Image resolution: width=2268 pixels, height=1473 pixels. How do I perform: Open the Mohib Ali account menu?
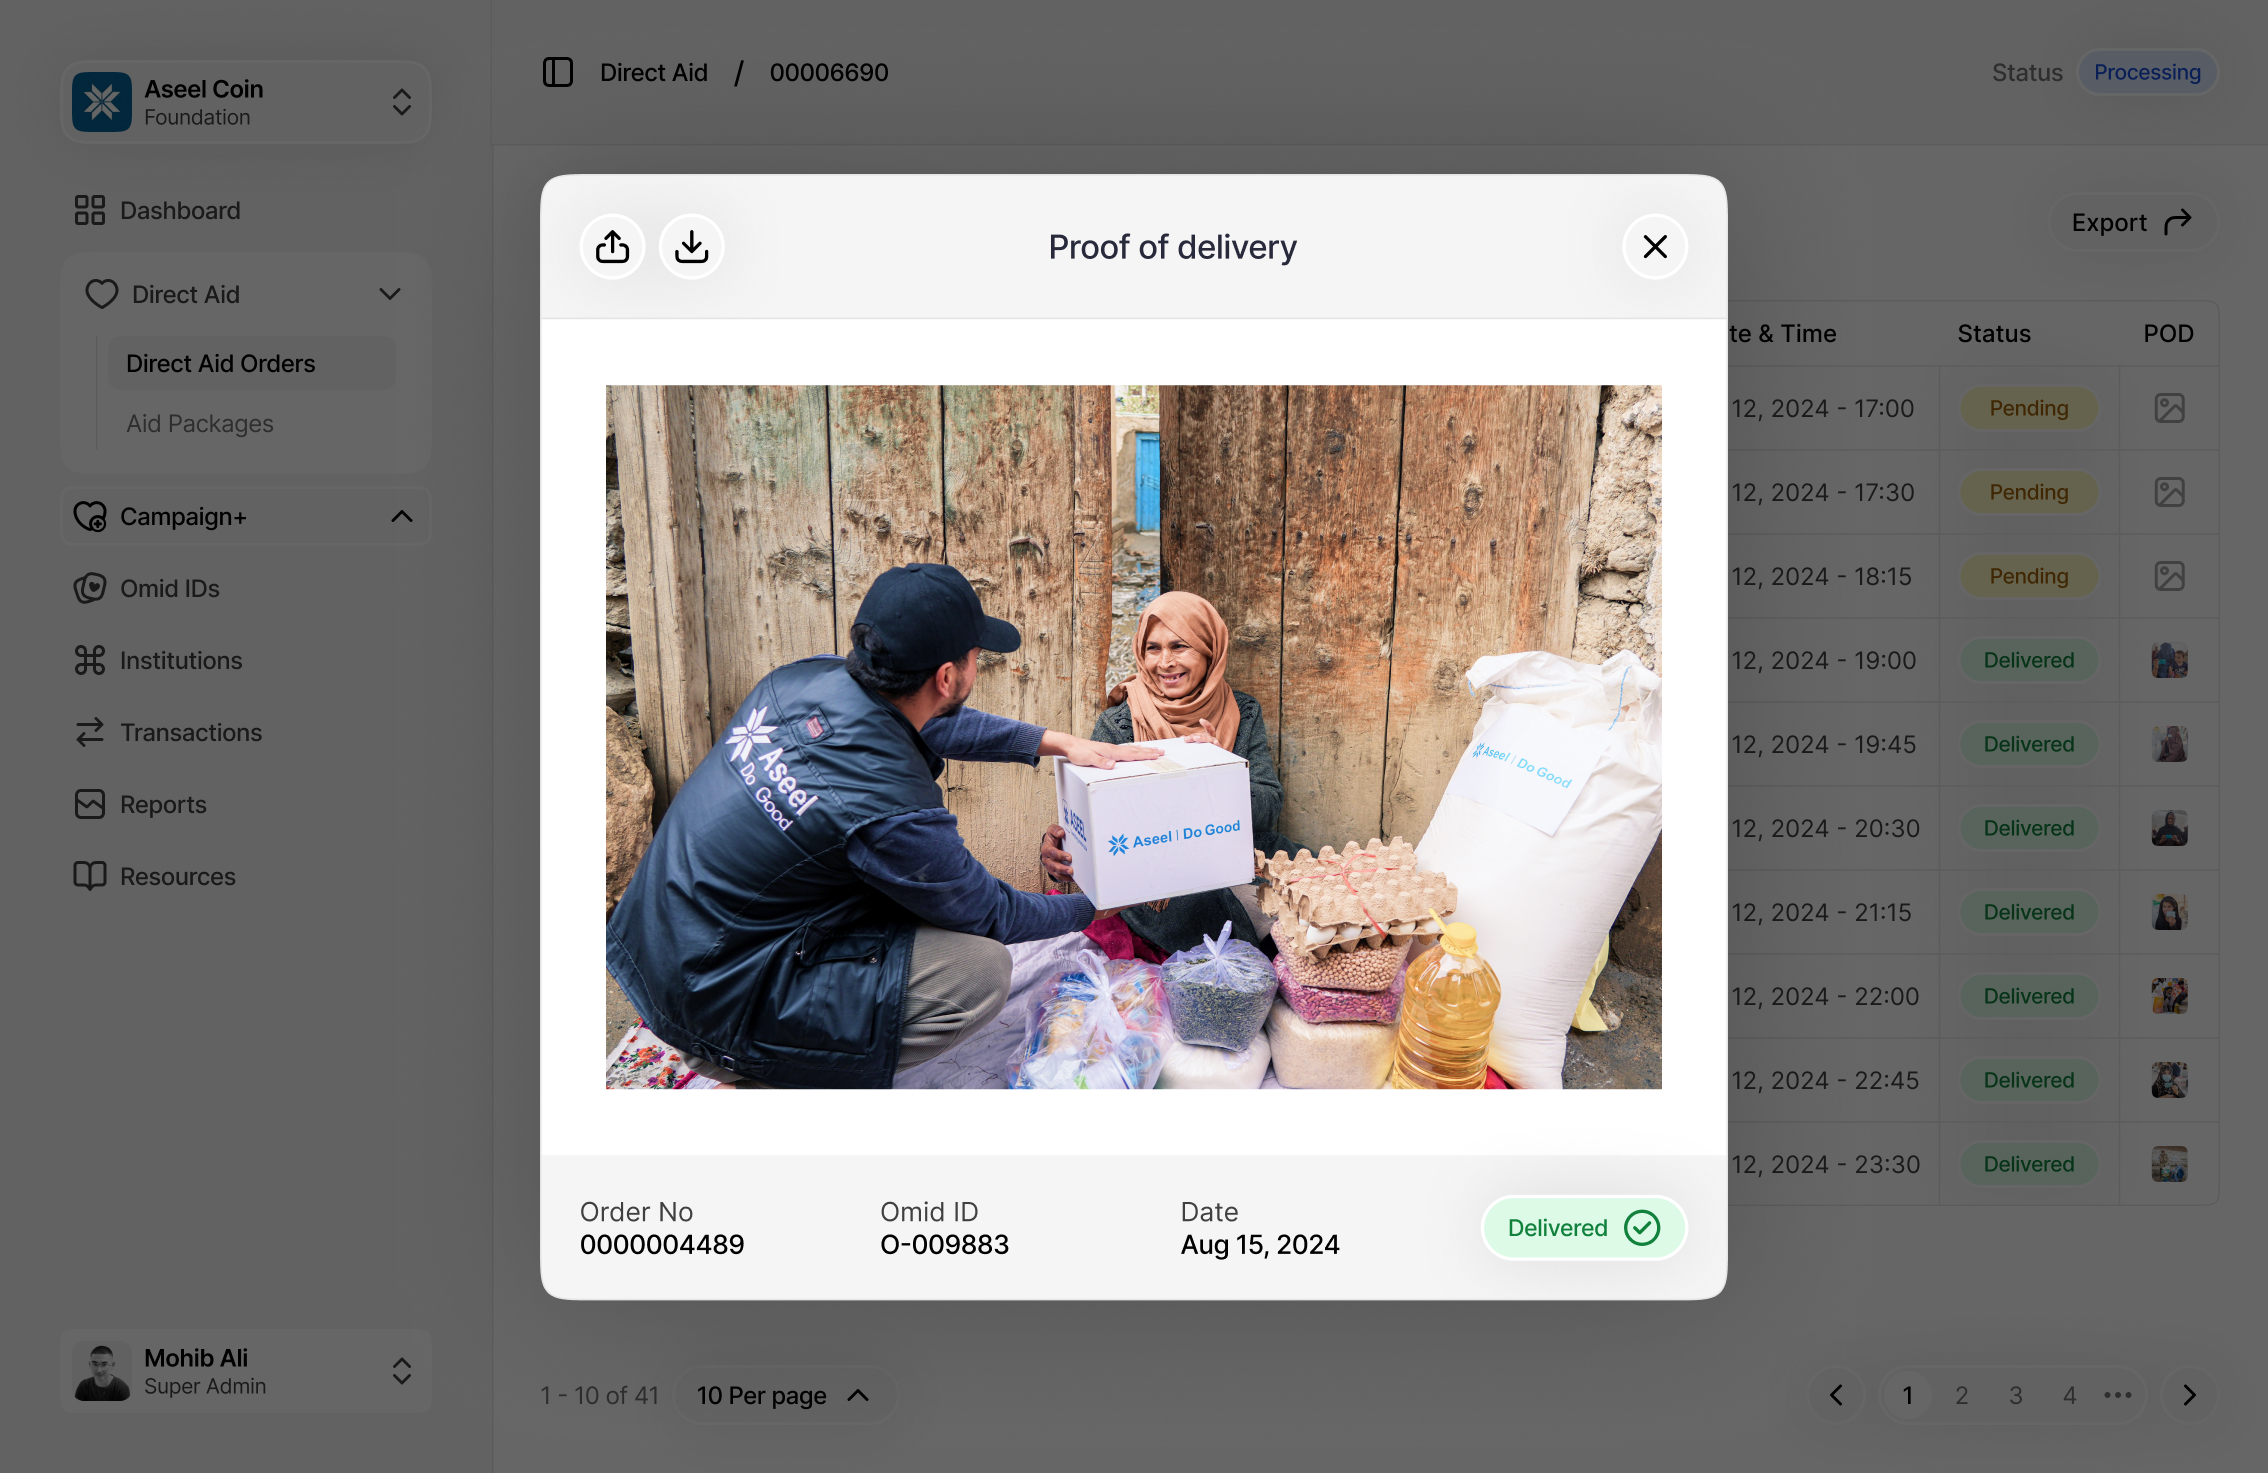[246, 1371]
